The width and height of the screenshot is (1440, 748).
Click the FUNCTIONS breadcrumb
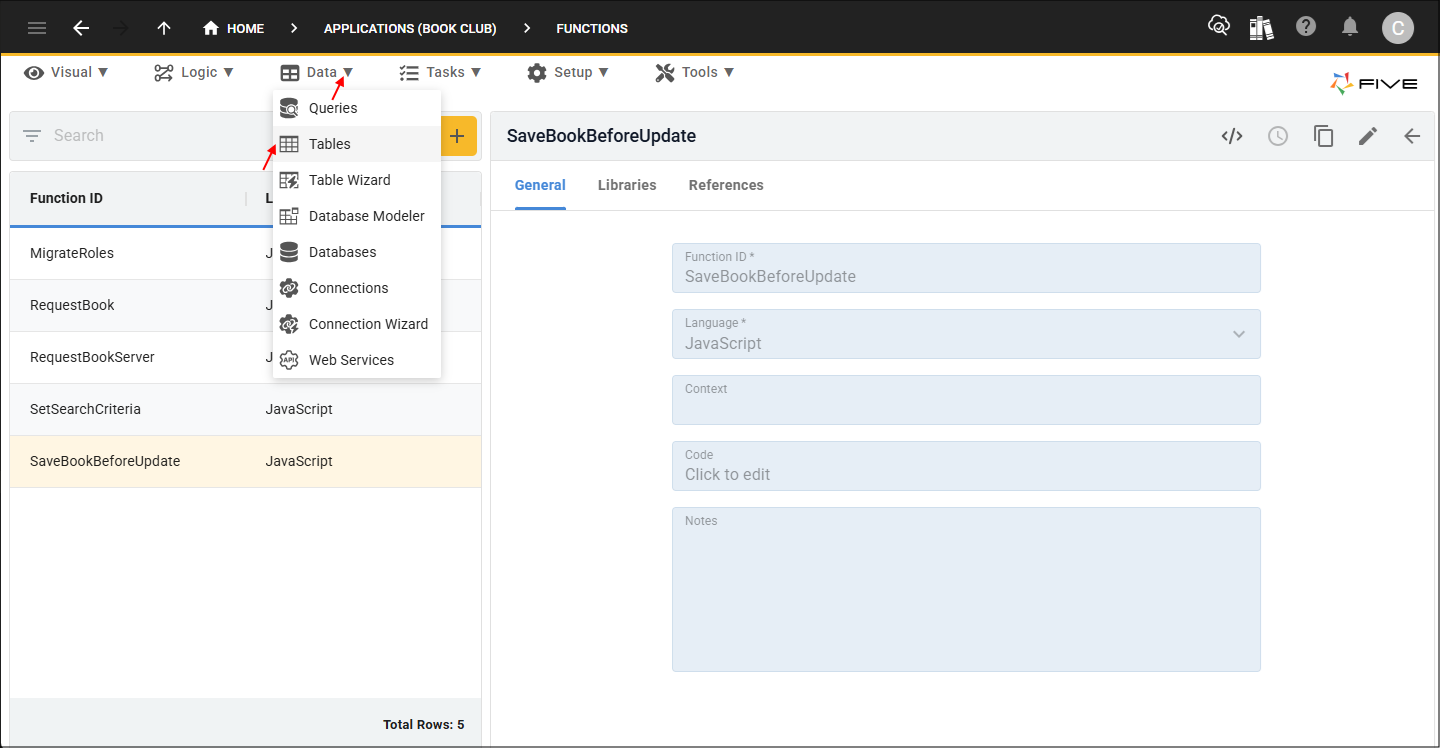click(x=592, y=28)
